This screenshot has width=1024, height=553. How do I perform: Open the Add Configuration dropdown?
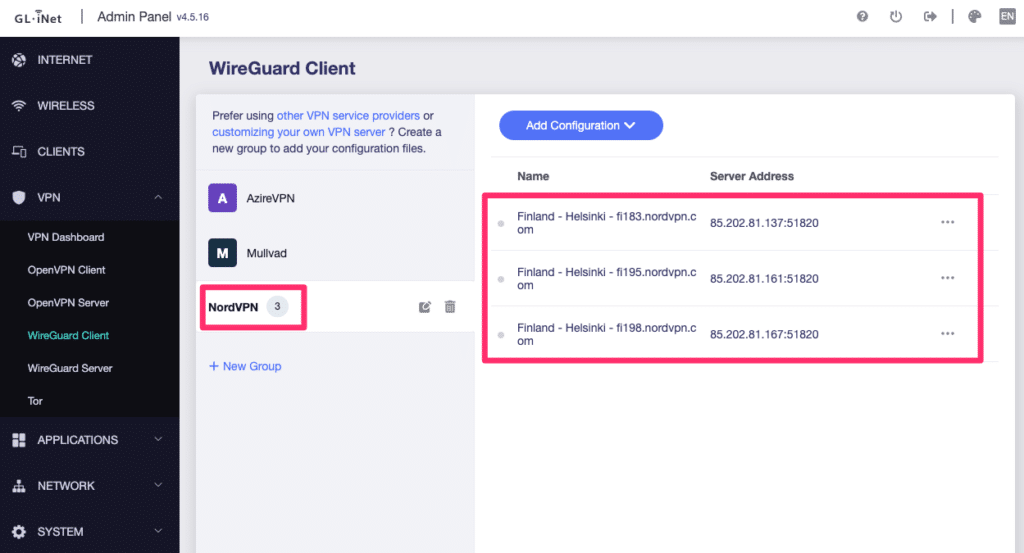(581, 125)
